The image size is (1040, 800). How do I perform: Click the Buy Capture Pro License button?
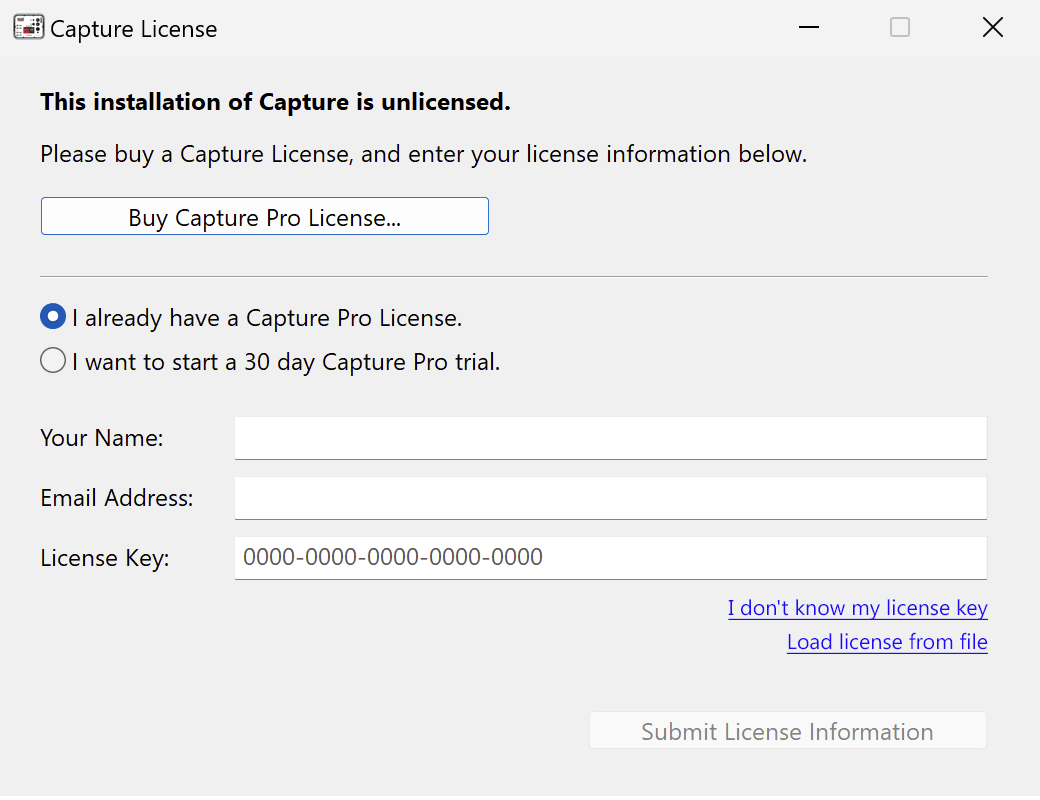point(265,216)
